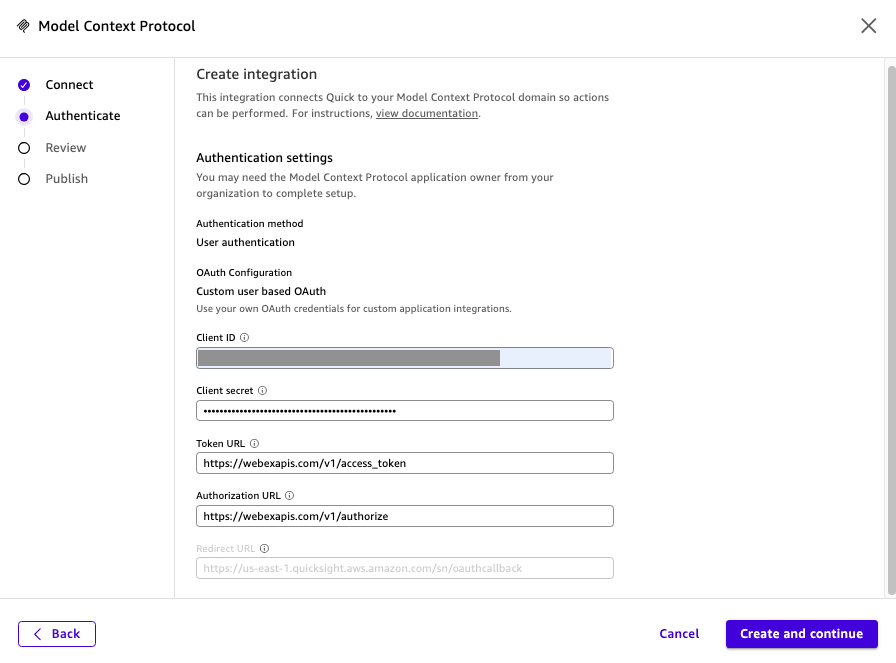Click the User authentication value text
The image size is (896, 663).
click(245, 242)
